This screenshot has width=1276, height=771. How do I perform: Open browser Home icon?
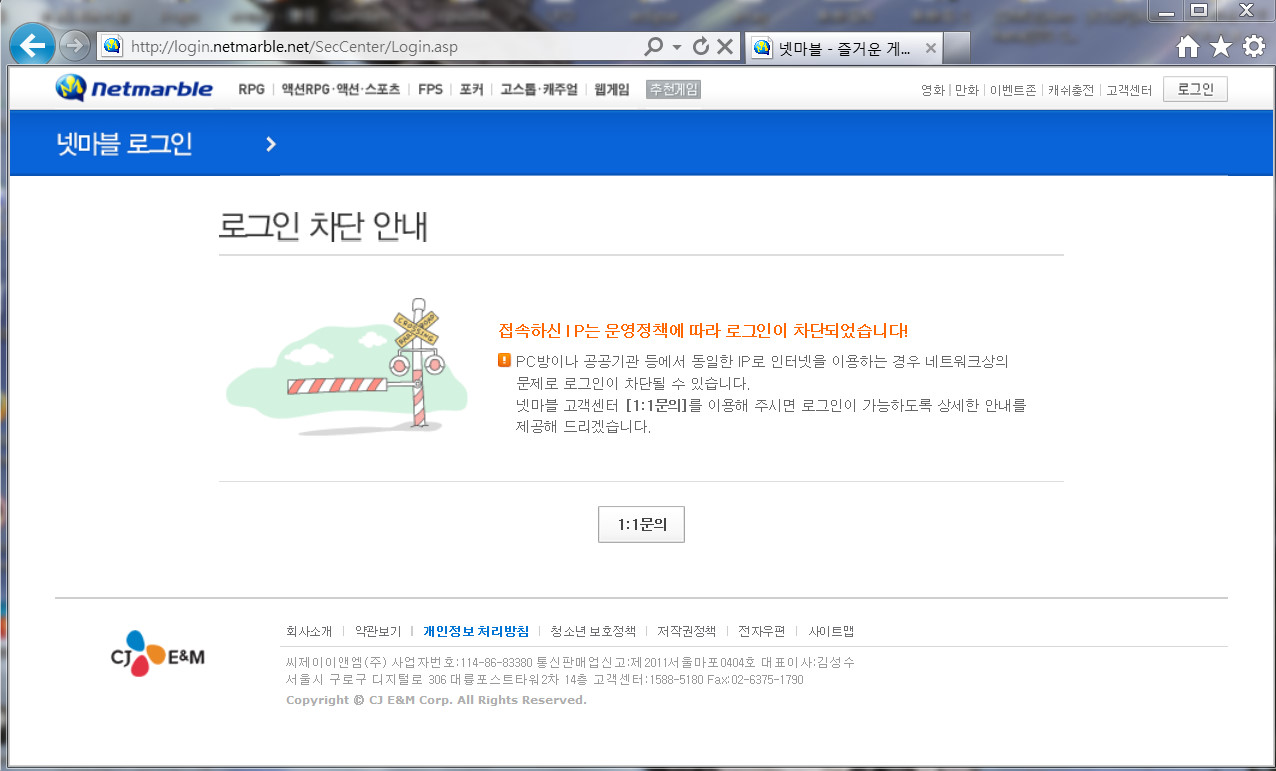pos(1187,46)
